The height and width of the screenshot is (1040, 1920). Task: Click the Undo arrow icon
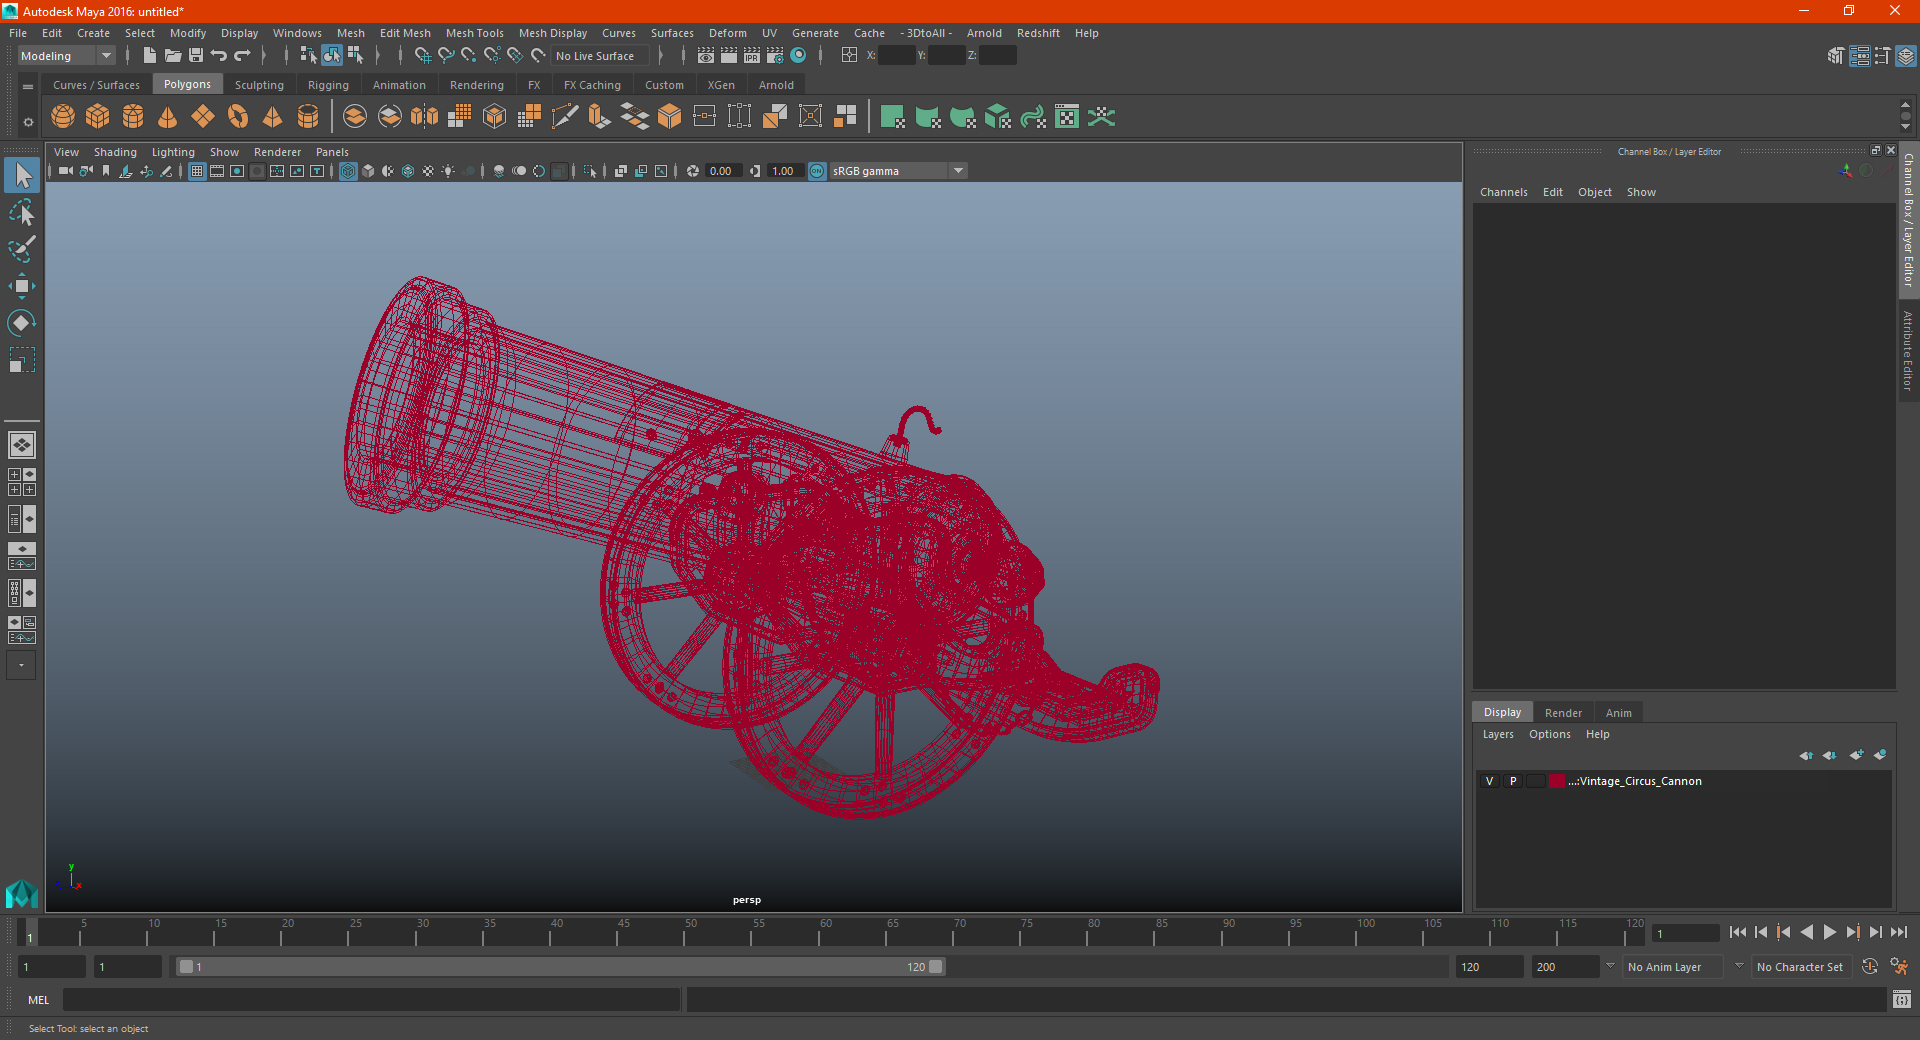(x=219, y=56)
